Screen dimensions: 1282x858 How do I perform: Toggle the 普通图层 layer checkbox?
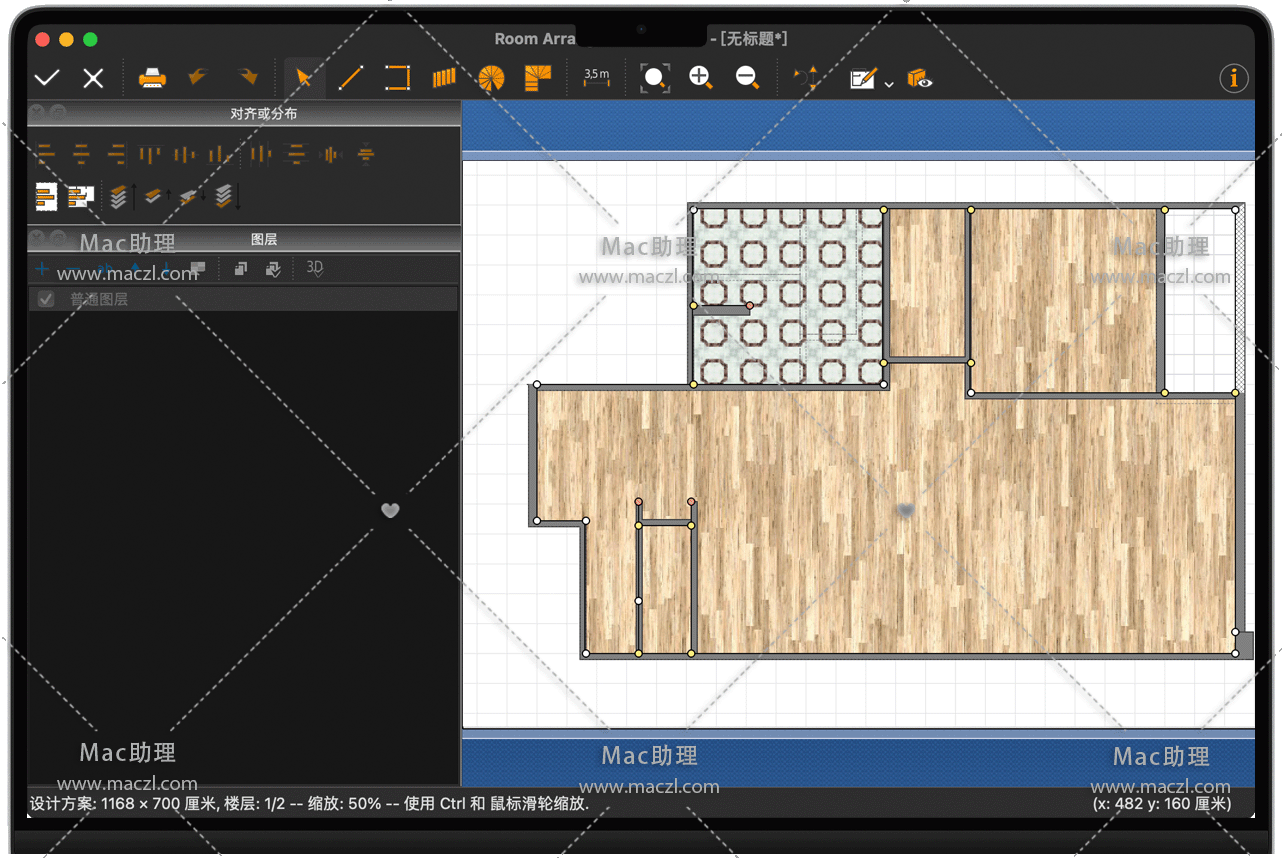tap(46, 299)
